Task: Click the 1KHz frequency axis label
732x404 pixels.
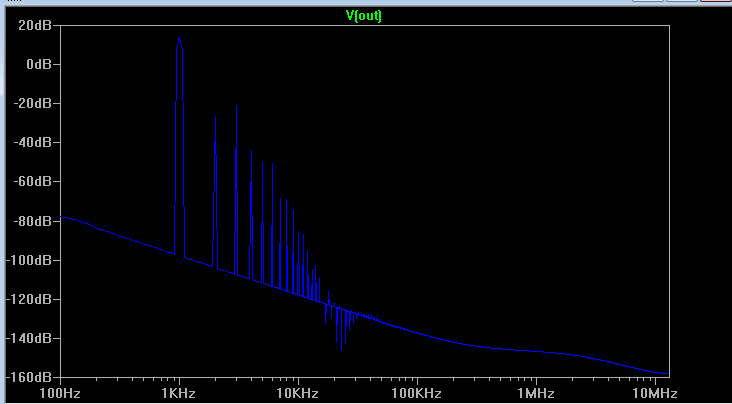Action: coord(179,393)
